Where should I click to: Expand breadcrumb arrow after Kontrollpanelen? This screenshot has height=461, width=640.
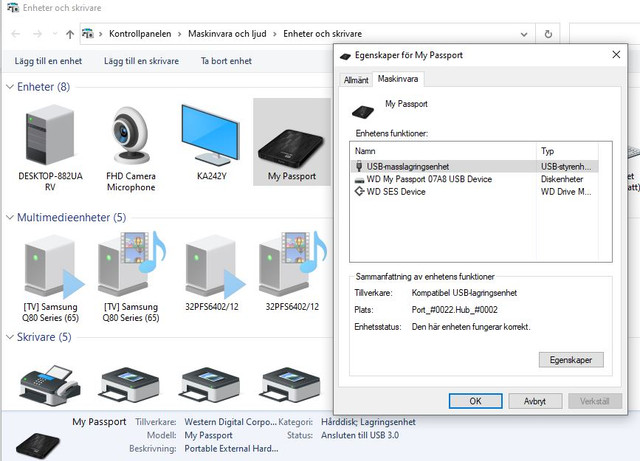click(180, 34)
